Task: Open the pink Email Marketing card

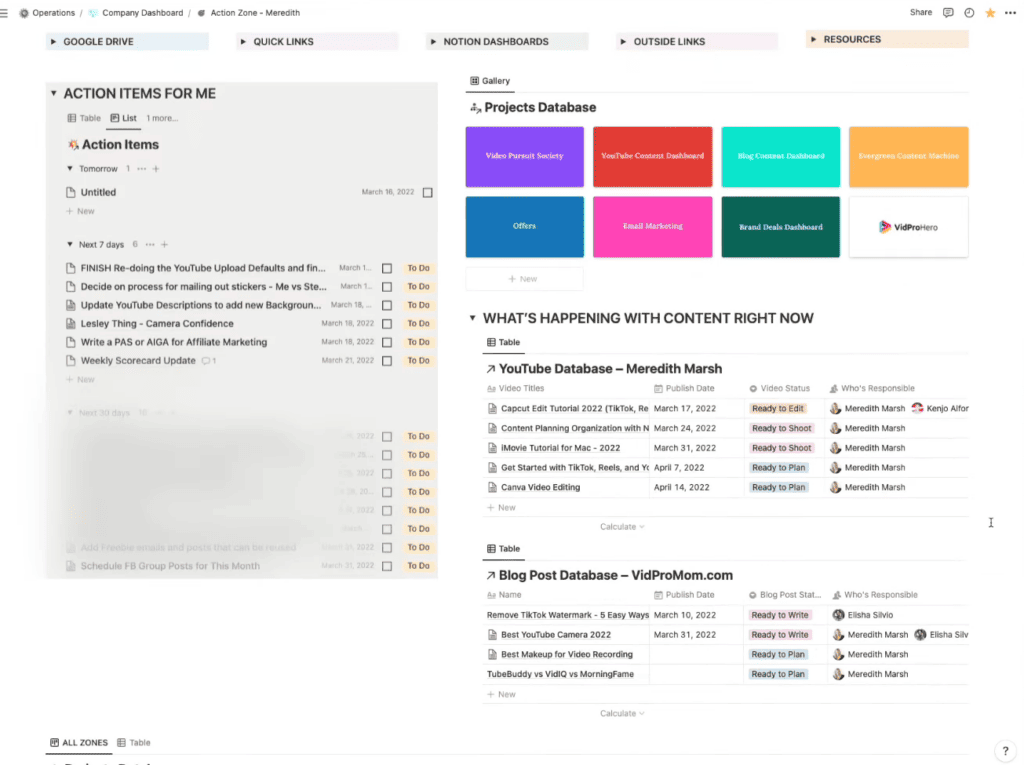Action: pyautogui.click(x=652, y=227)
